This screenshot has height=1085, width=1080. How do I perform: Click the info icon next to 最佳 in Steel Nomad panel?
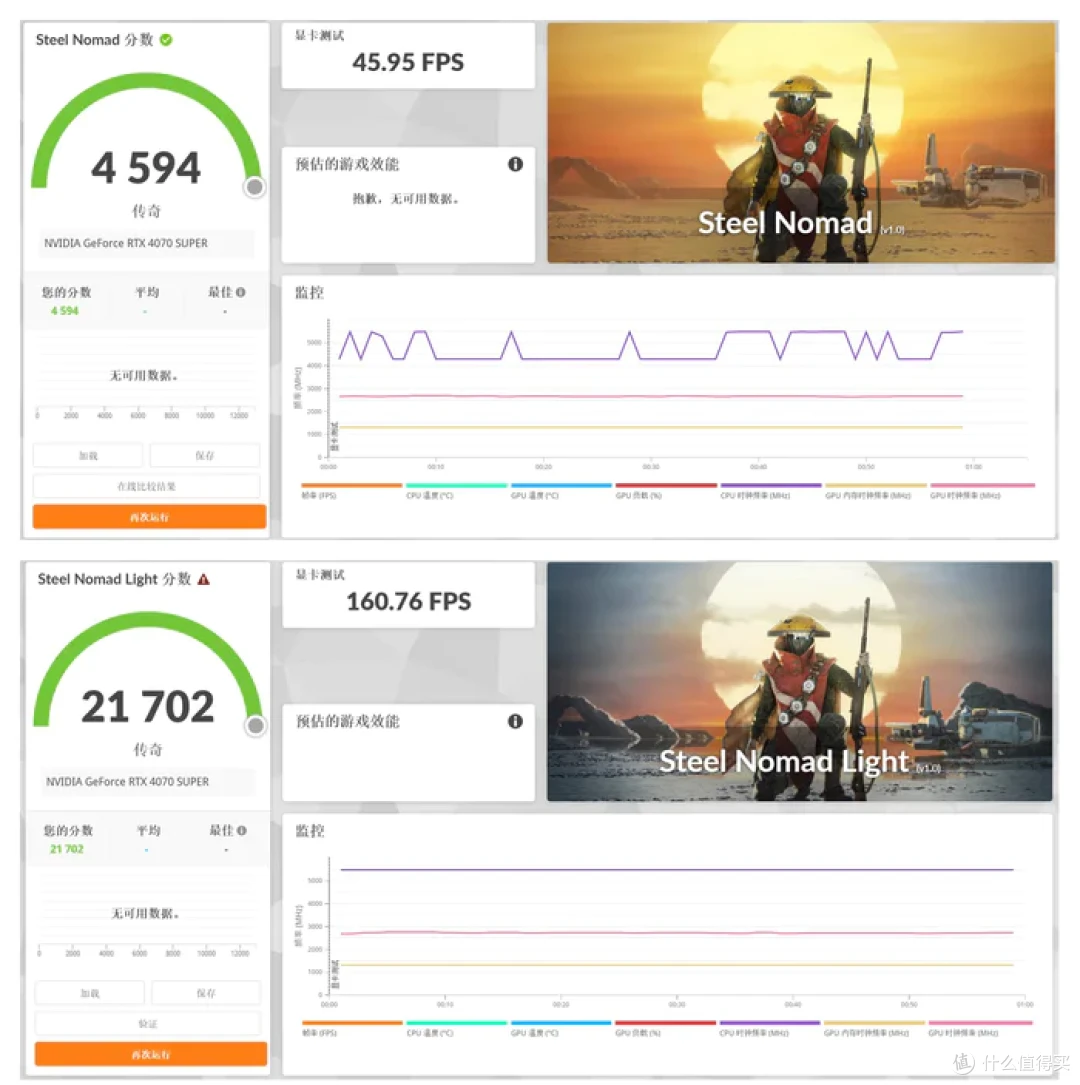point(241,292)
